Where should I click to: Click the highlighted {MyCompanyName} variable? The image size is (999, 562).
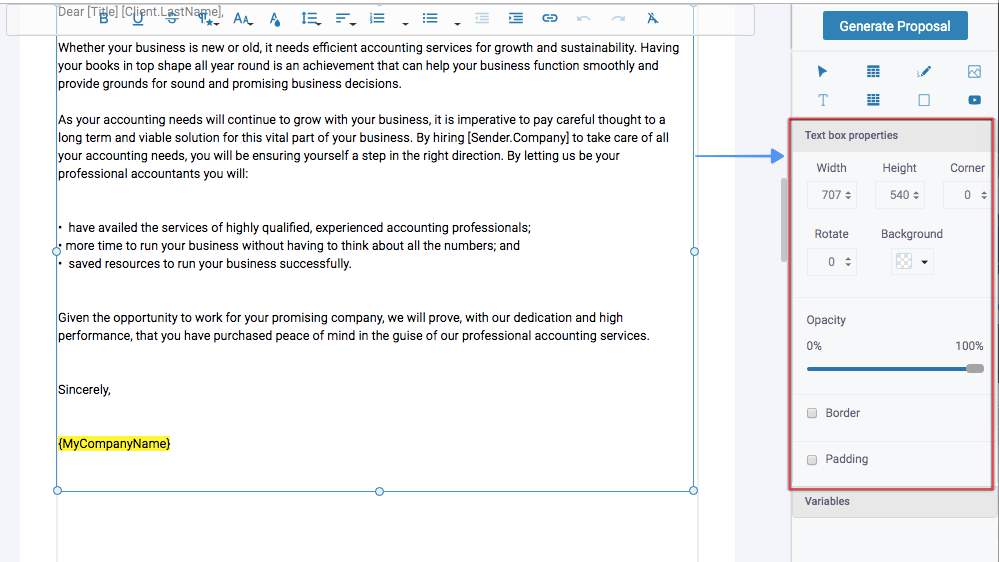(x=114, y=443)
